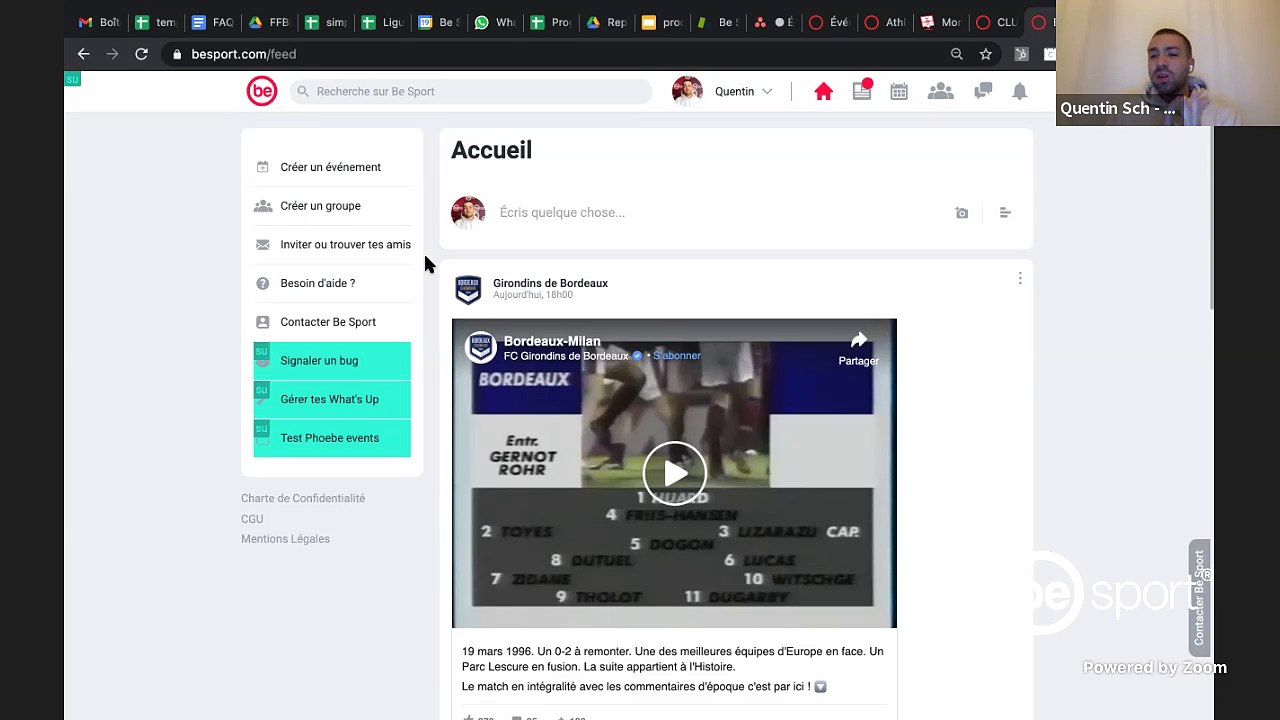The image size is (1280, 720).
Task: Open the calendar icon in header
Action: point(899,91)
